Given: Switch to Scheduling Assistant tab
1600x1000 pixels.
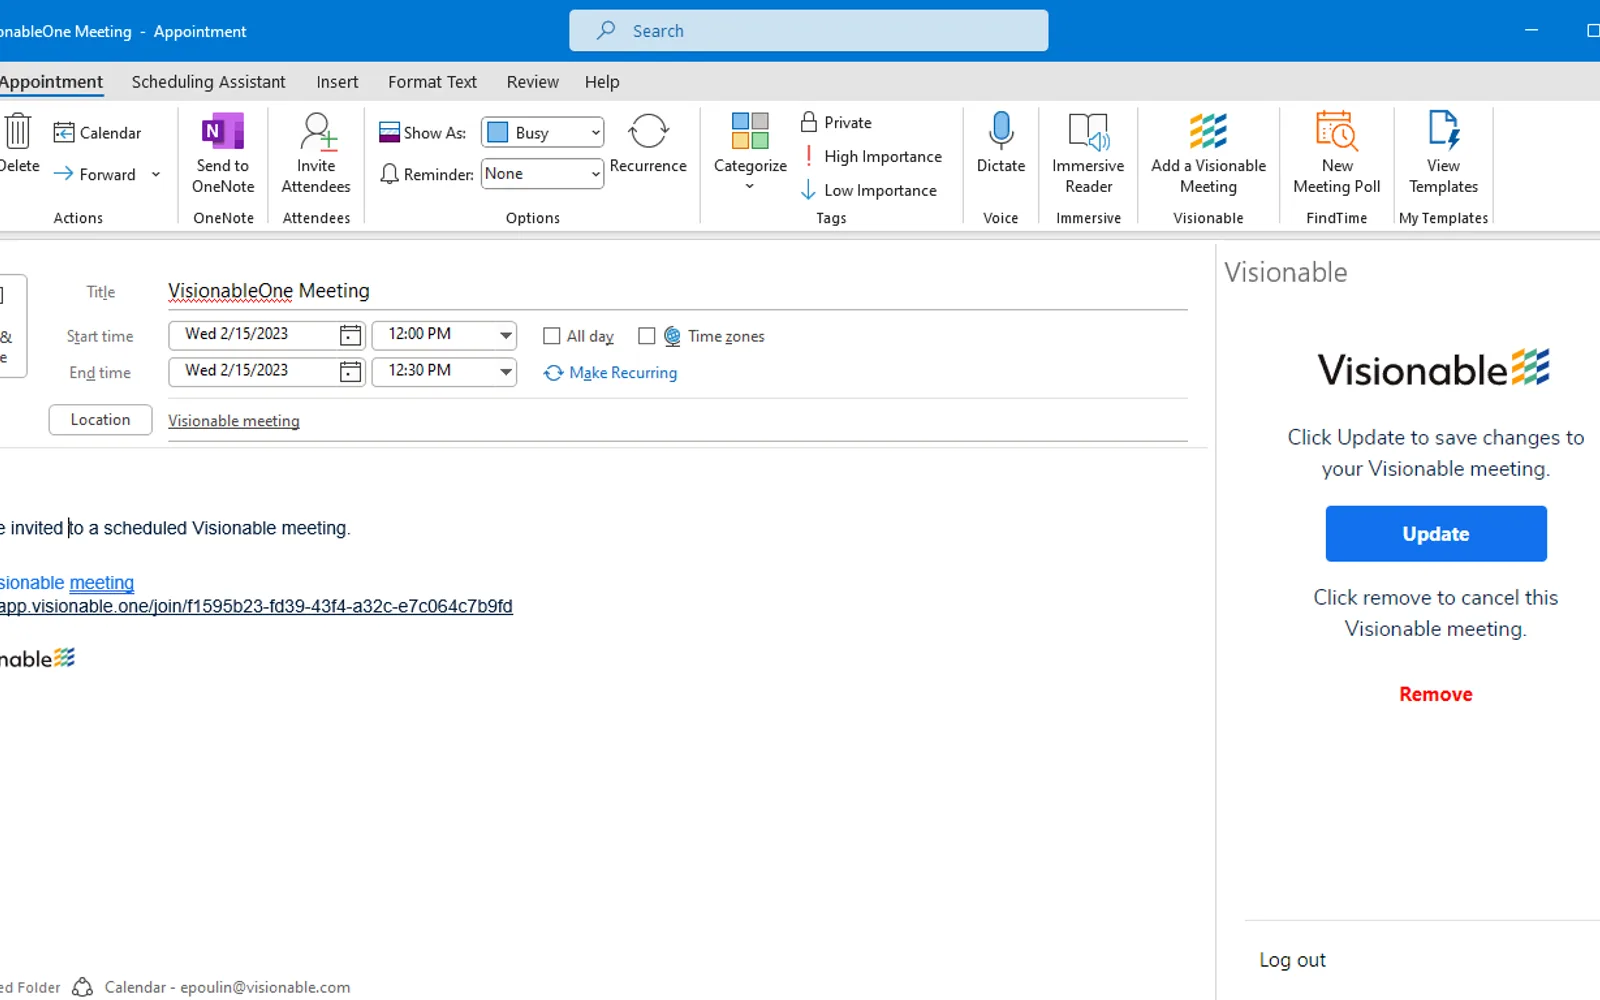Looking at the screenshot, I should pyautogui.click(x=208, y=82).
